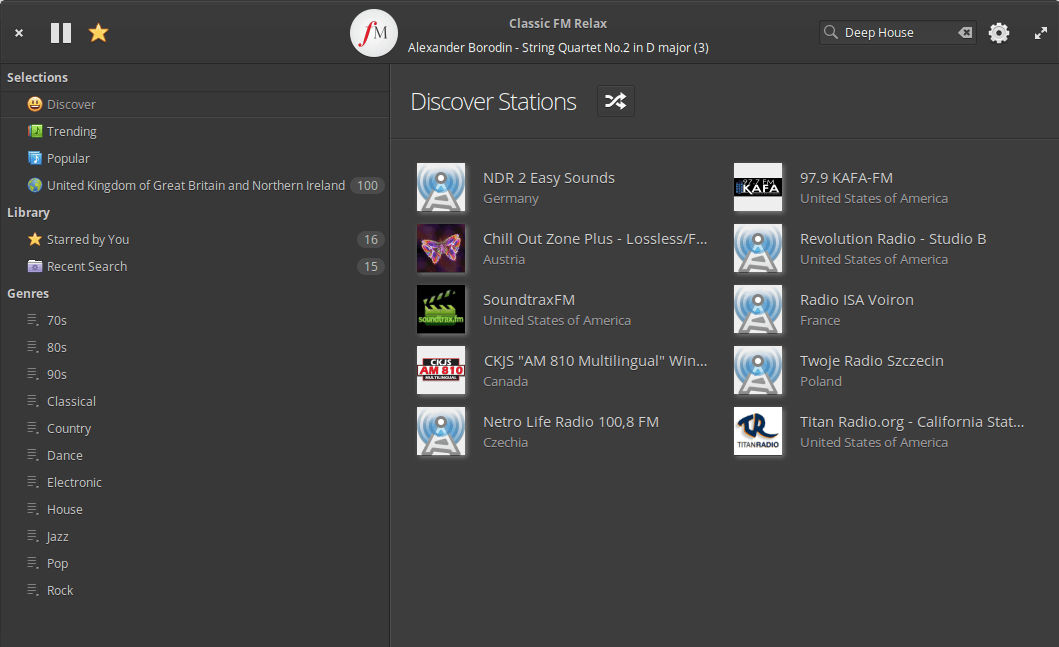Image resolution: width=1059 pixels, height=647 pixels.
Task: Click the CKJS AM 810 logo
Action: tap(441, 370)
